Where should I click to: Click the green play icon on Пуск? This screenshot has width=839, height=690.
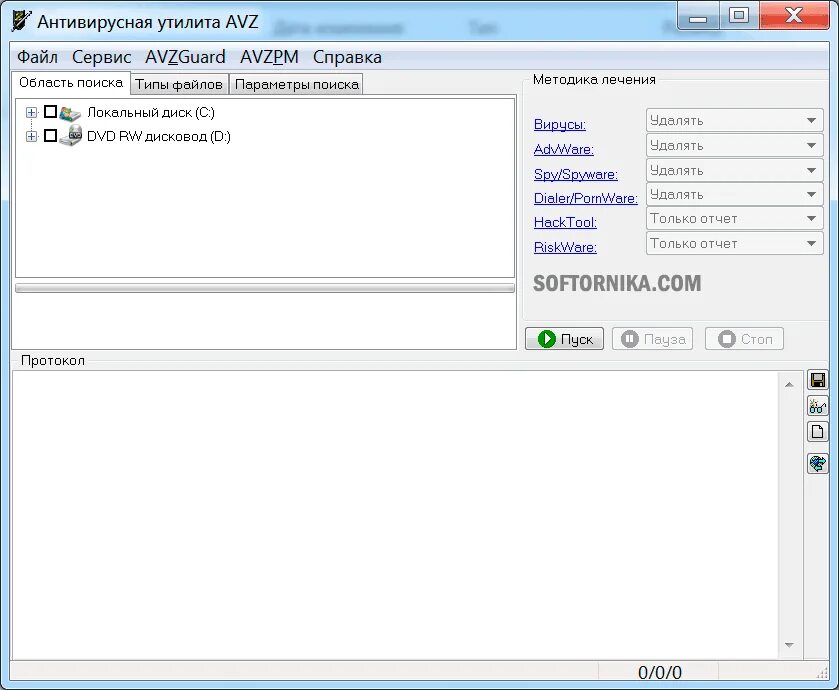546,338
